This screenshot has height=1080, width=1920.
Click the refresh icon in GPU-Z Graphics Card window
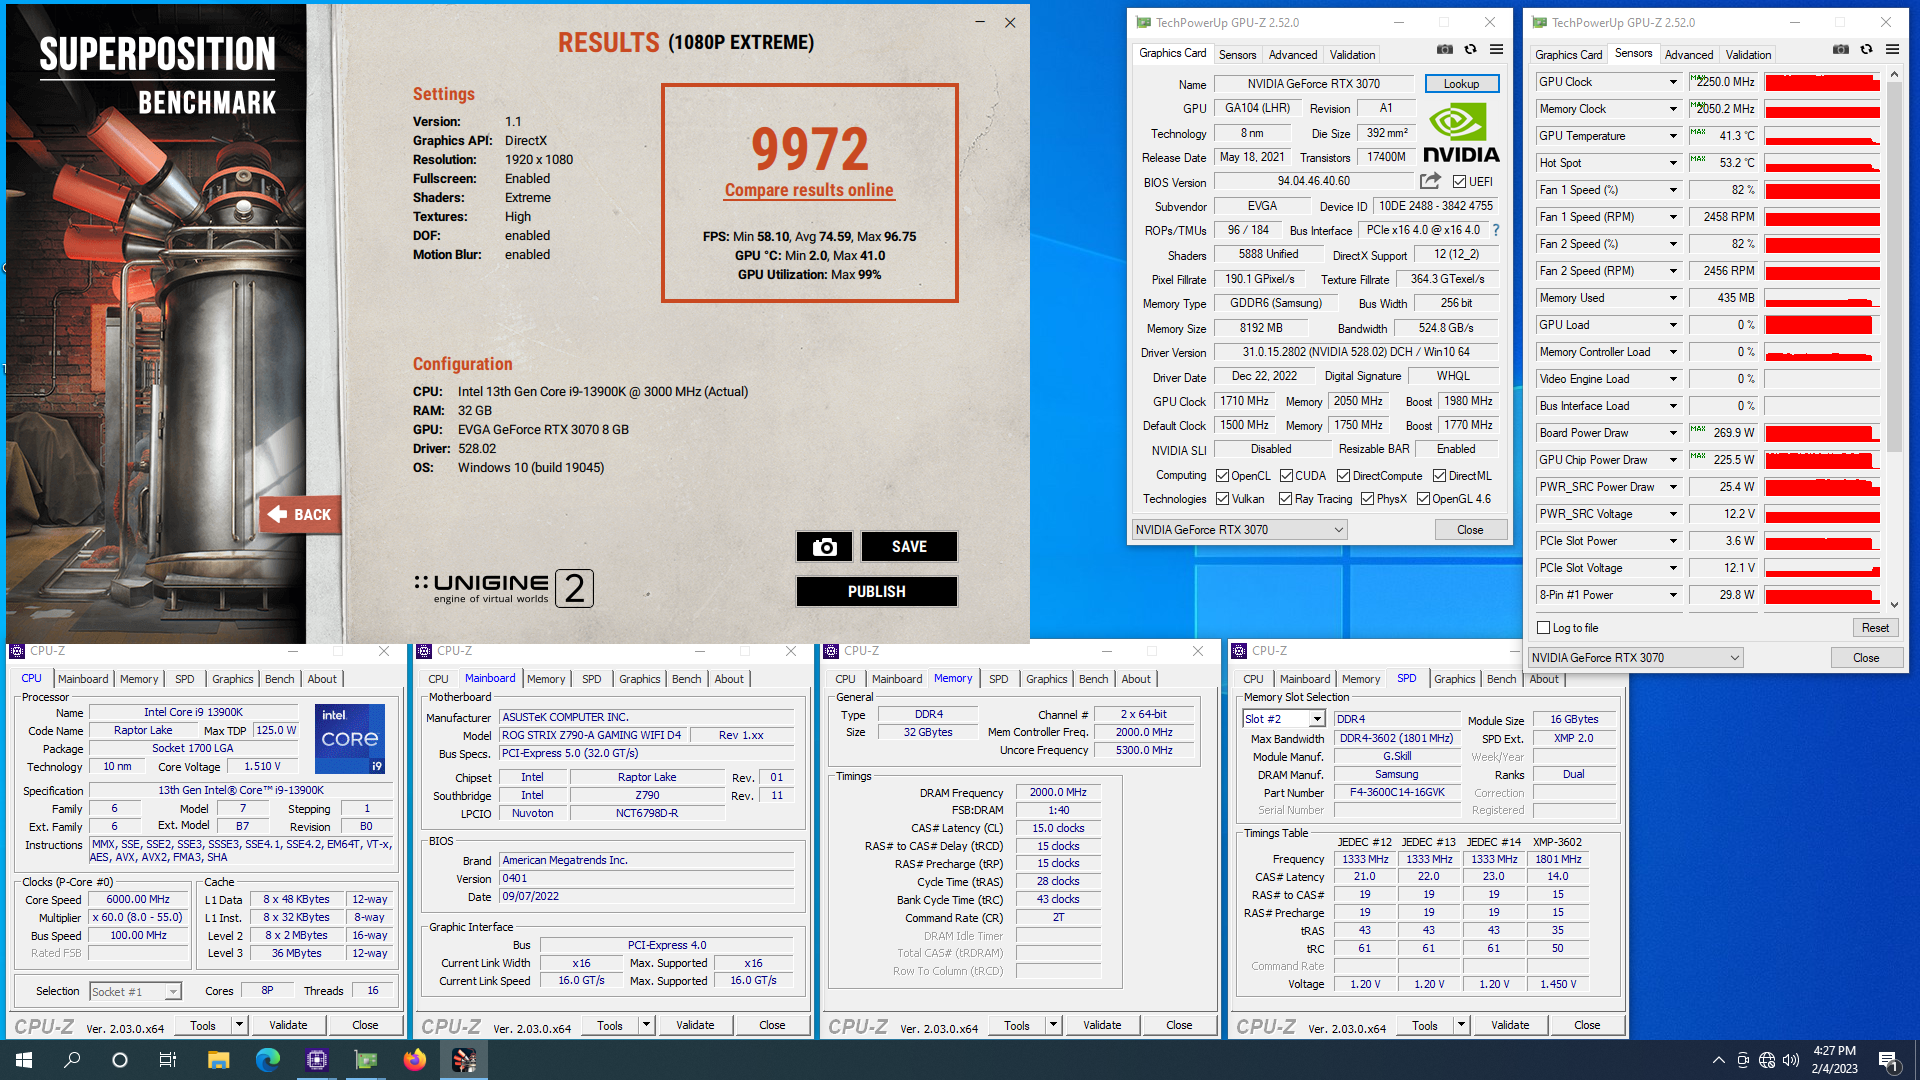[1470, 49]
